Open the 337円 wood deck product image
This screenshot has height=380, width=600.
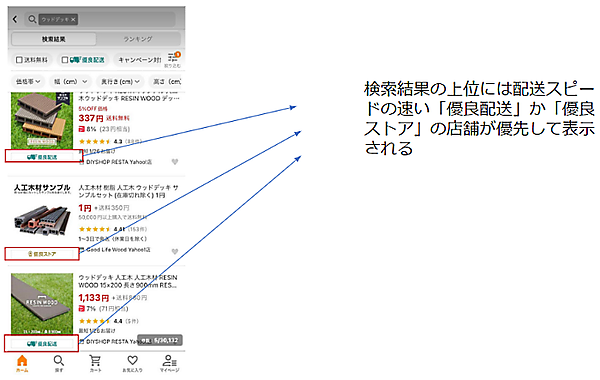pyautogui.click(x=42, y=121)
